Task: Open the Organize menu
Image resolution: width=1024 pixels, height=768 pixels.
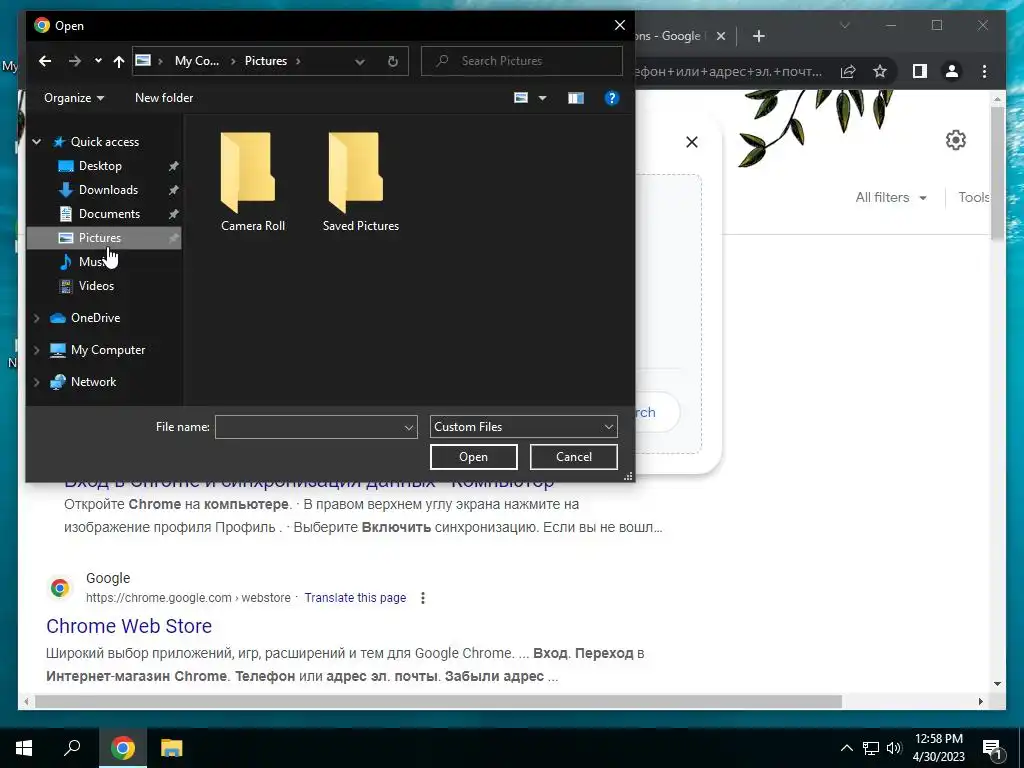Action: [74, 98]
